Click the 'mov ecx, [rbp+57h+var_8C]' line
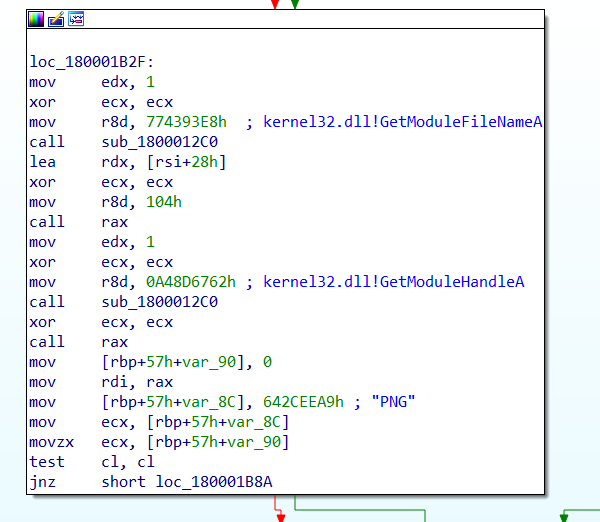The height and width of the screenshot is (522, 600). [x=159, y=422]
